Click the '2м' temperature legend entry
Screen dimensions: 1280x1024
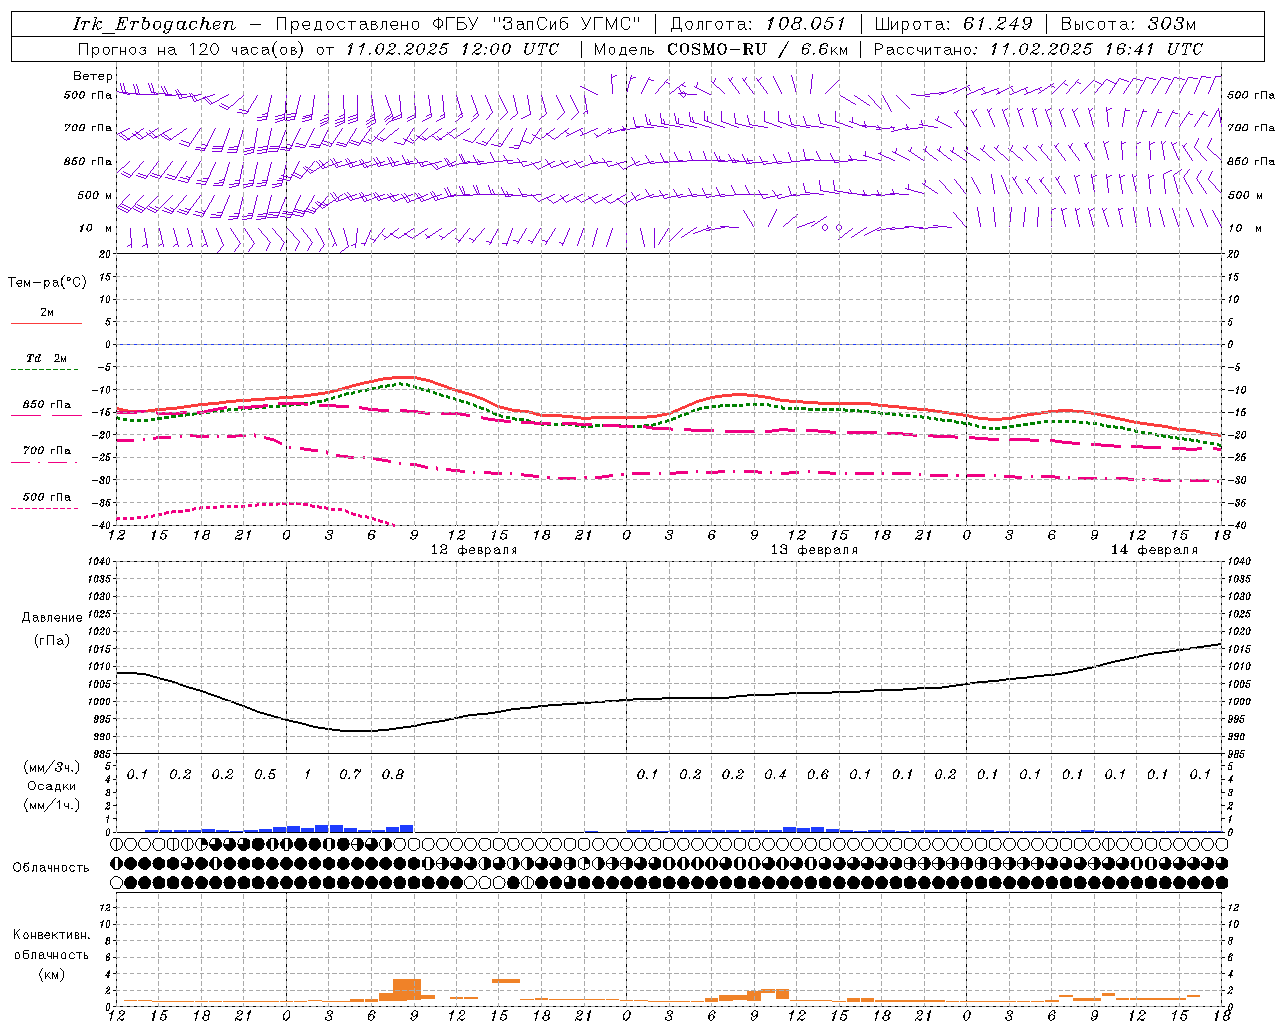(47, 312)
